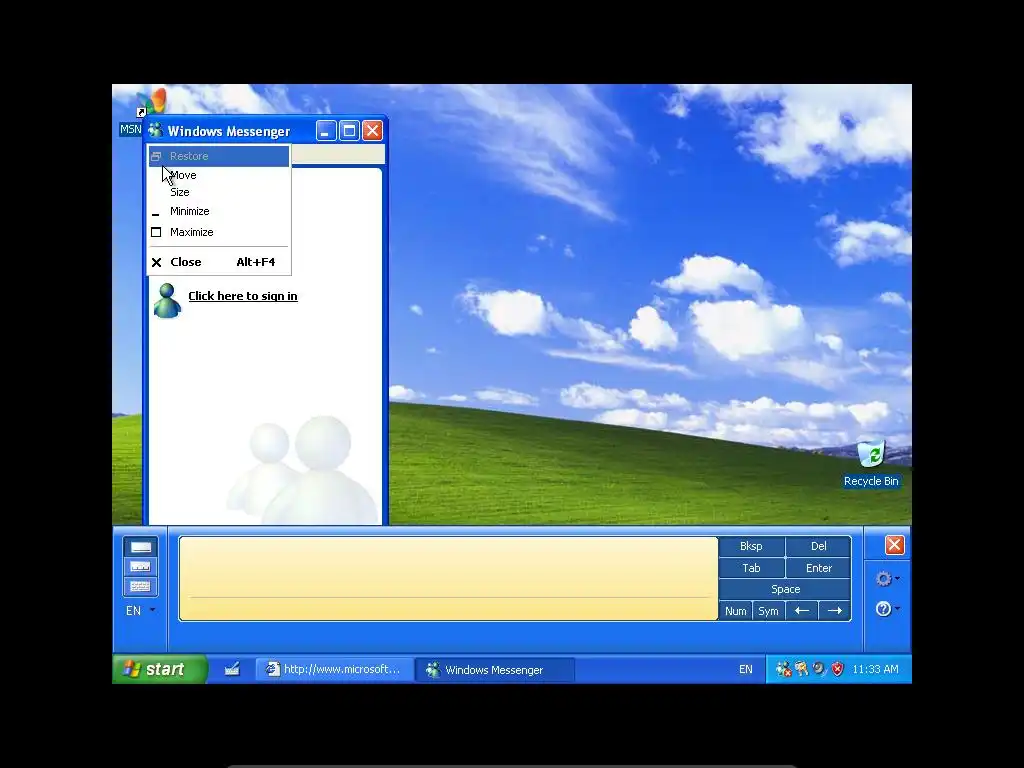Switch input panel to character pad mode

tap(140, 567)
